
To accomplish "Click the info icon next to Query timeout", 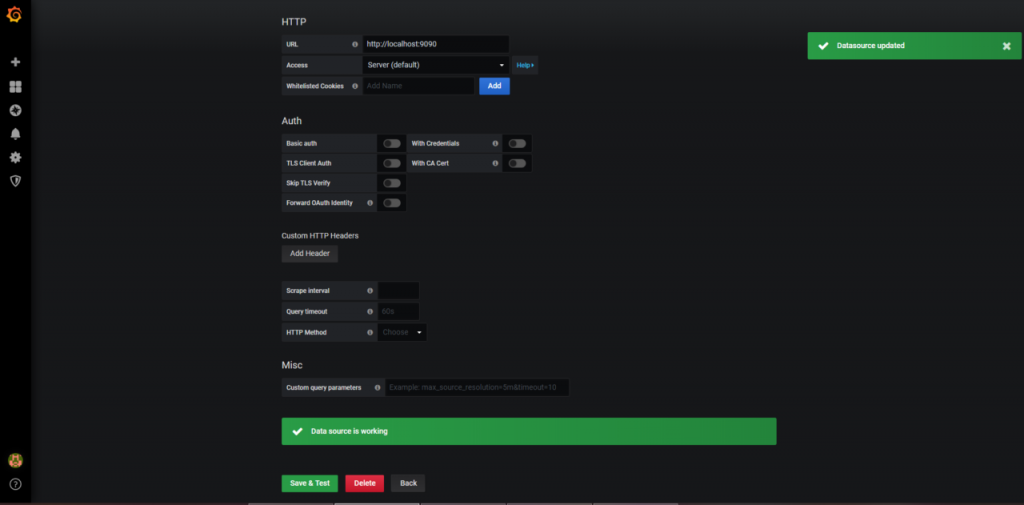I will coord(370,312).
